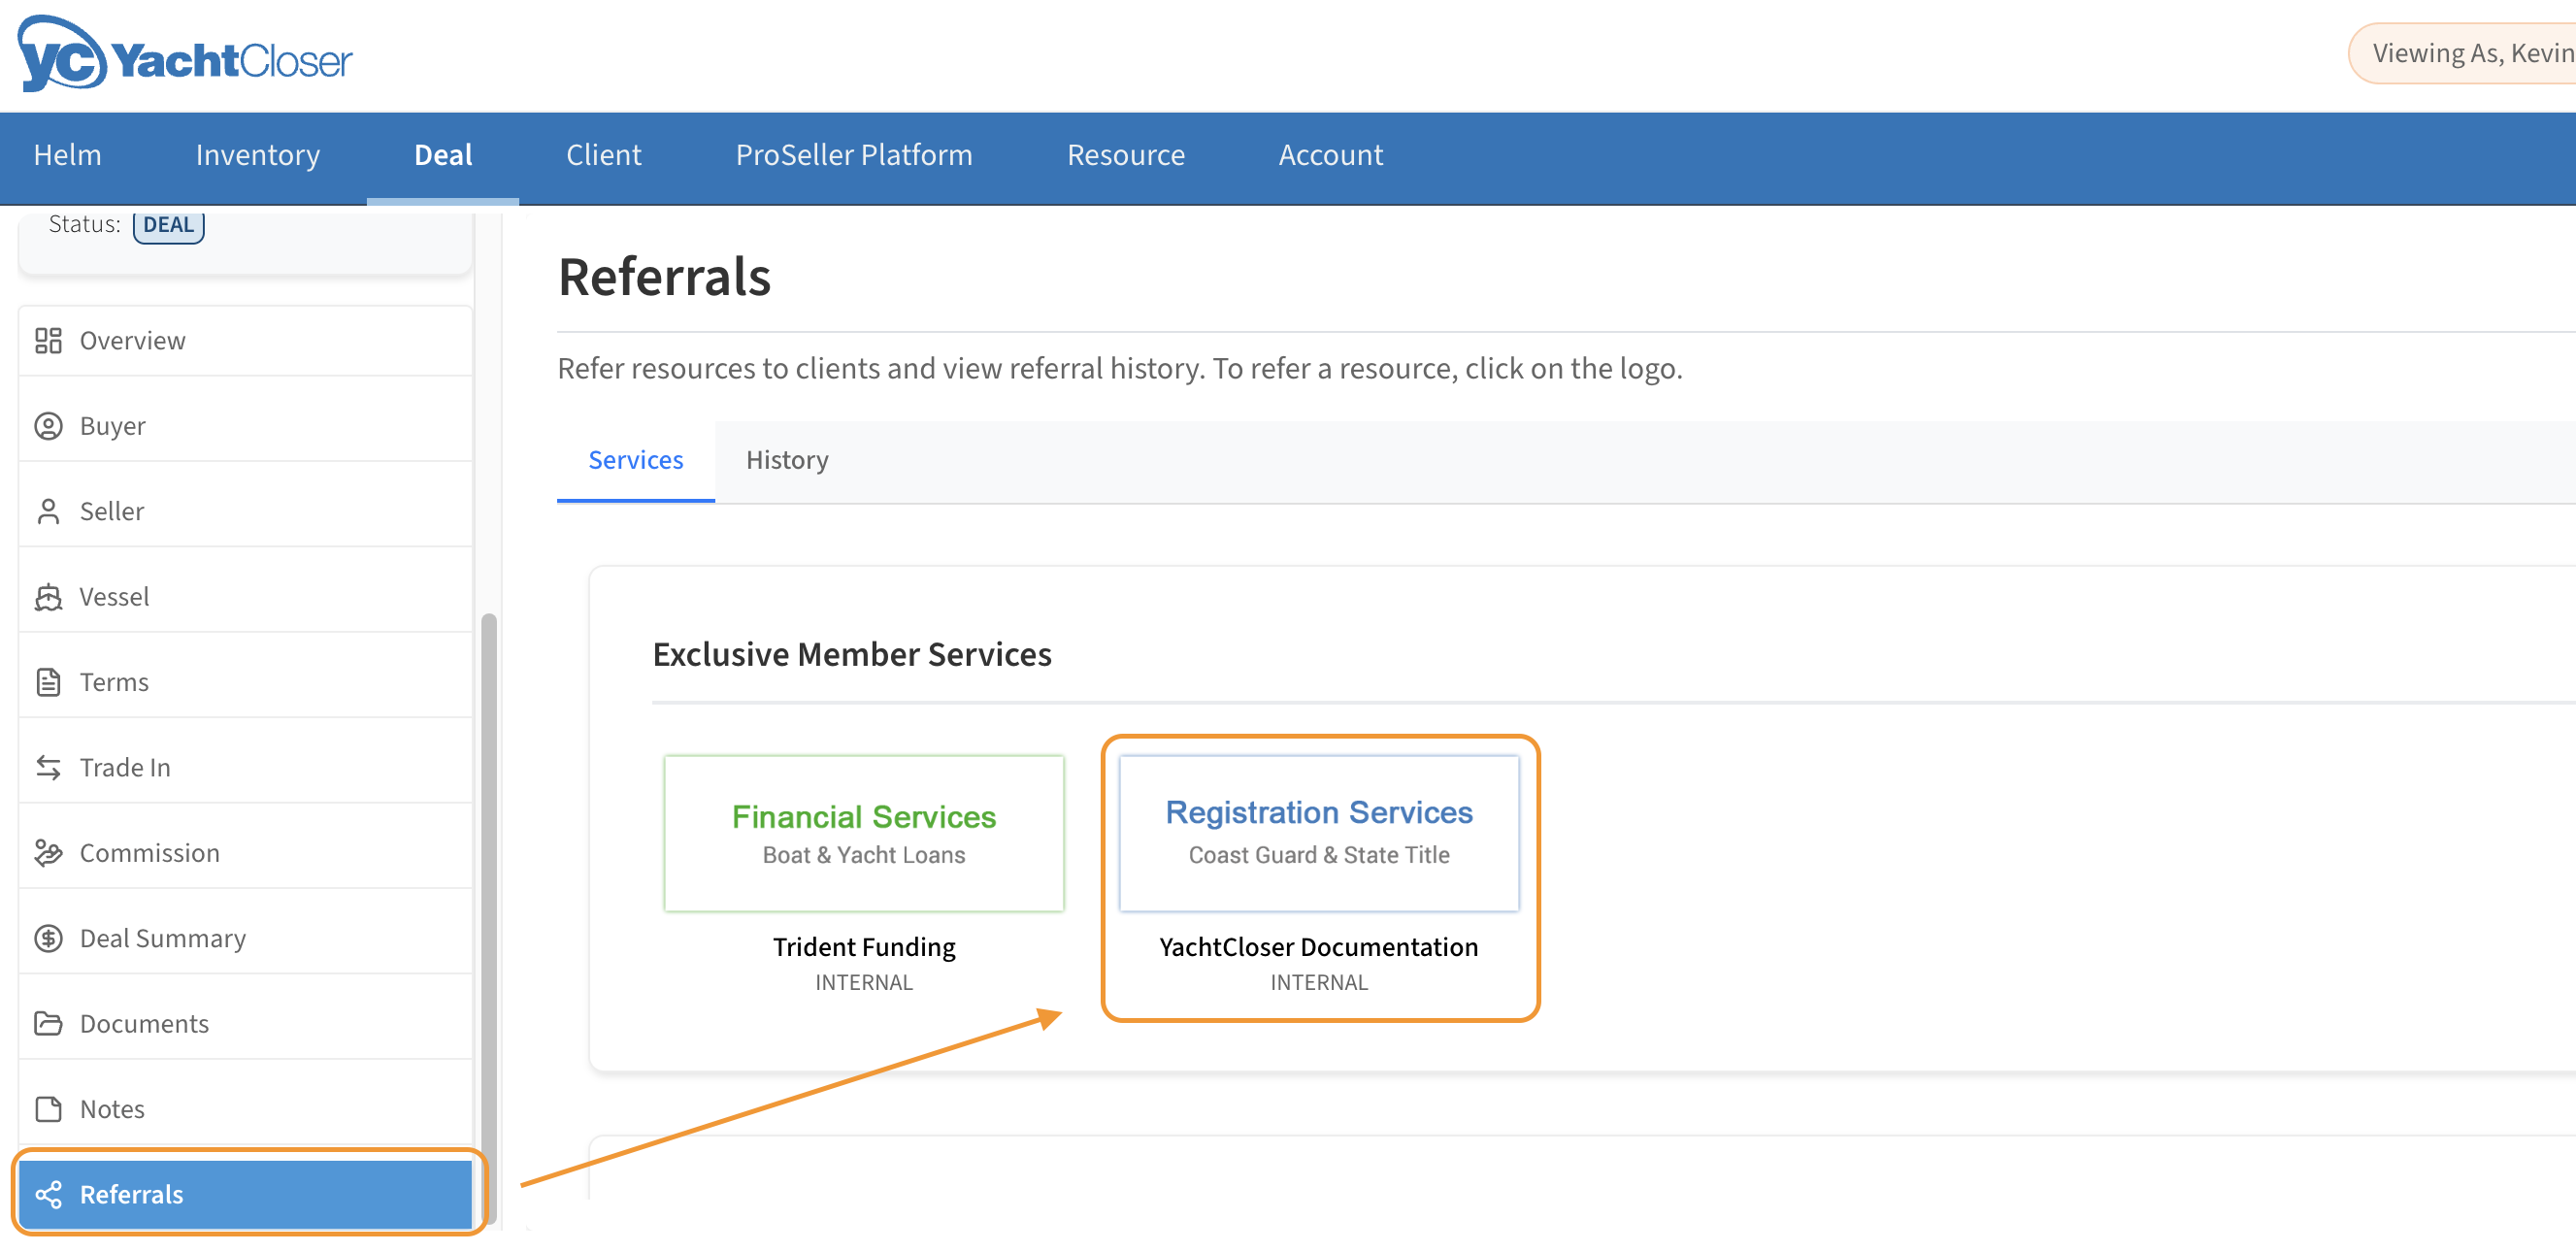Open the ProSeller Platform menu
Viewport: 2576px width, 1252px height.
point(853,155)
